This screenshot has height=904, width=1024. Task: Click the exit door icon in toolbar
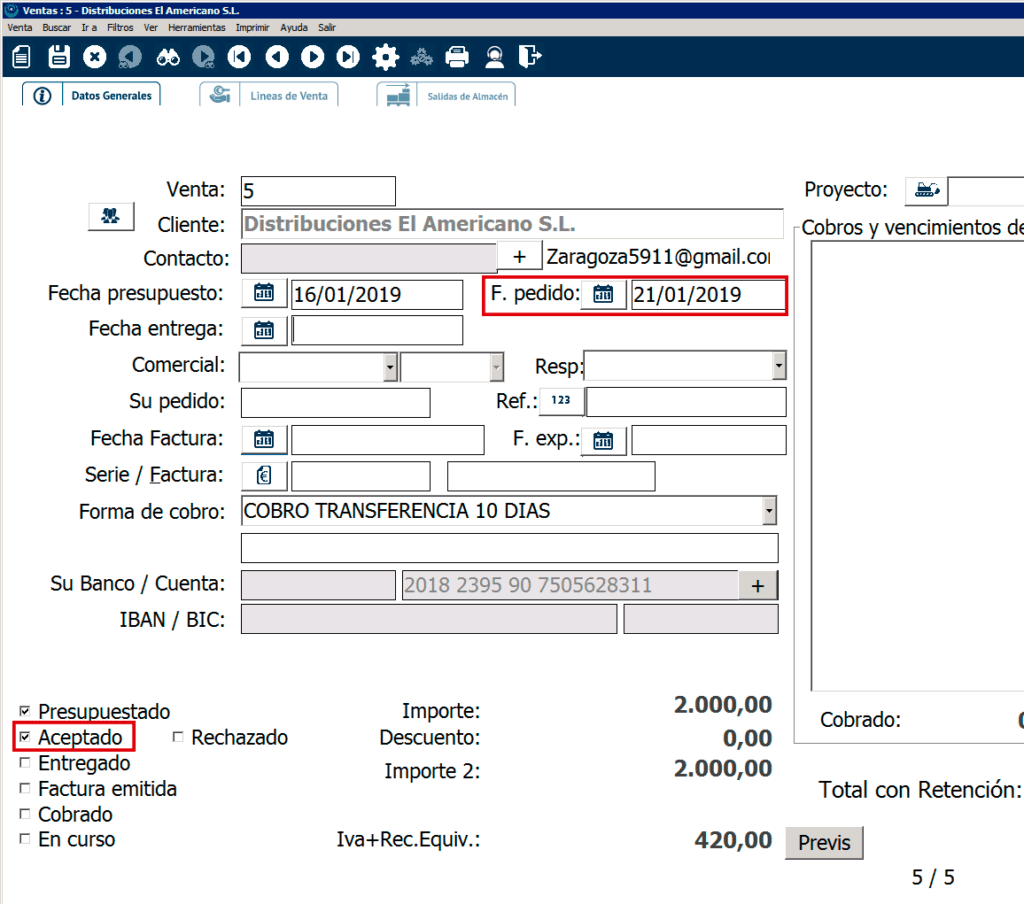[x=530, y=57]
